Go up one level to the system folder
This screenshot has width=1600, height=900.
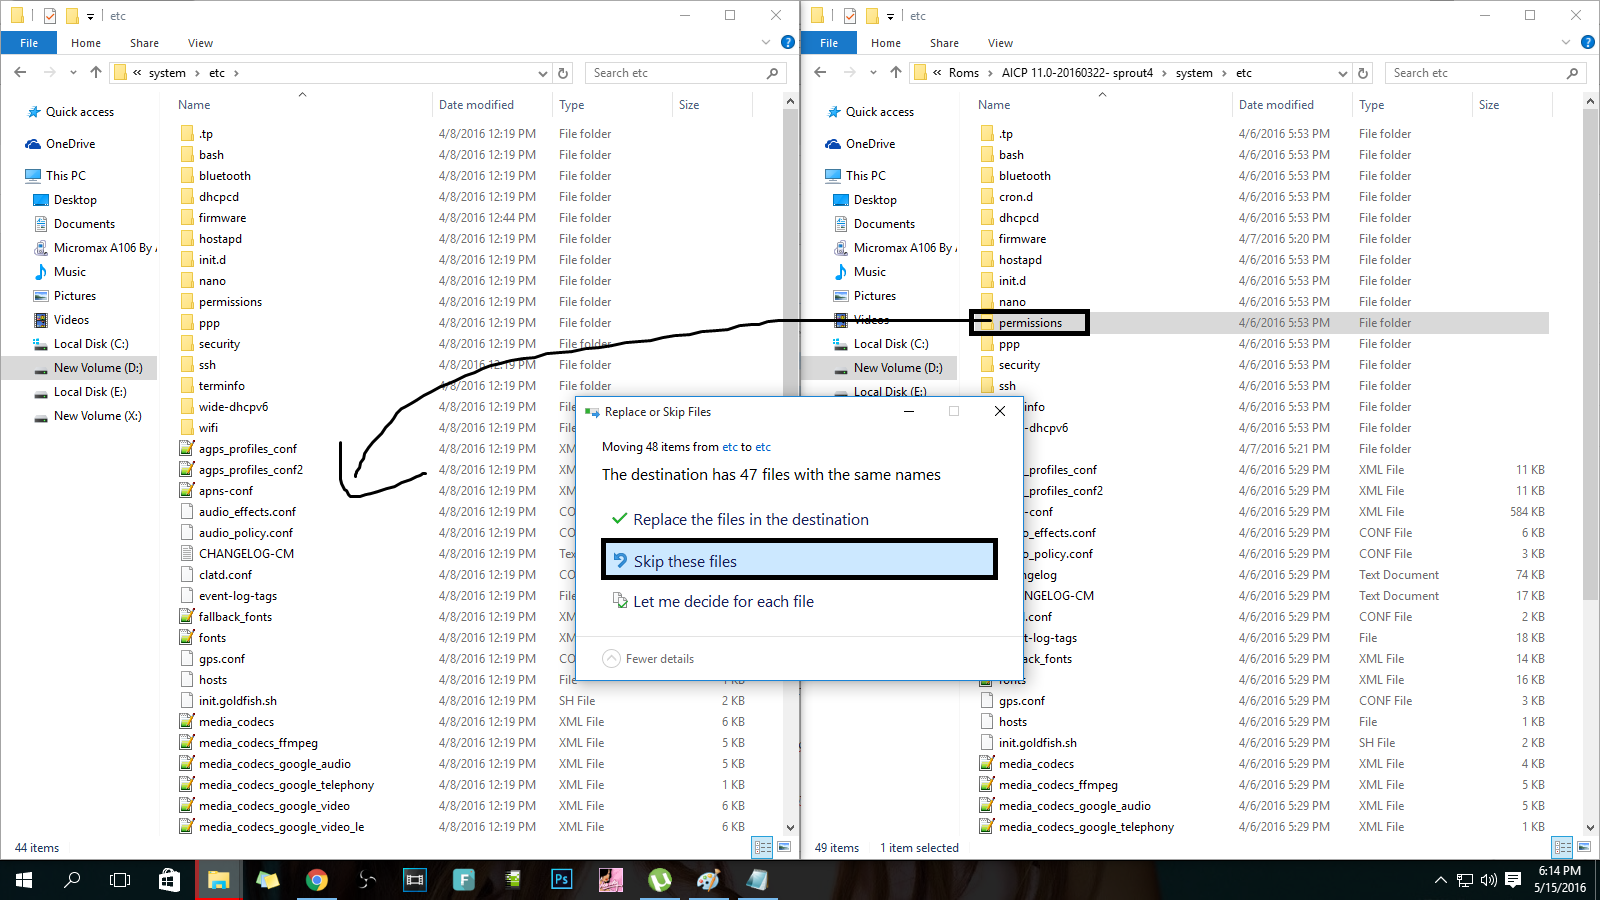coord(95,72)
